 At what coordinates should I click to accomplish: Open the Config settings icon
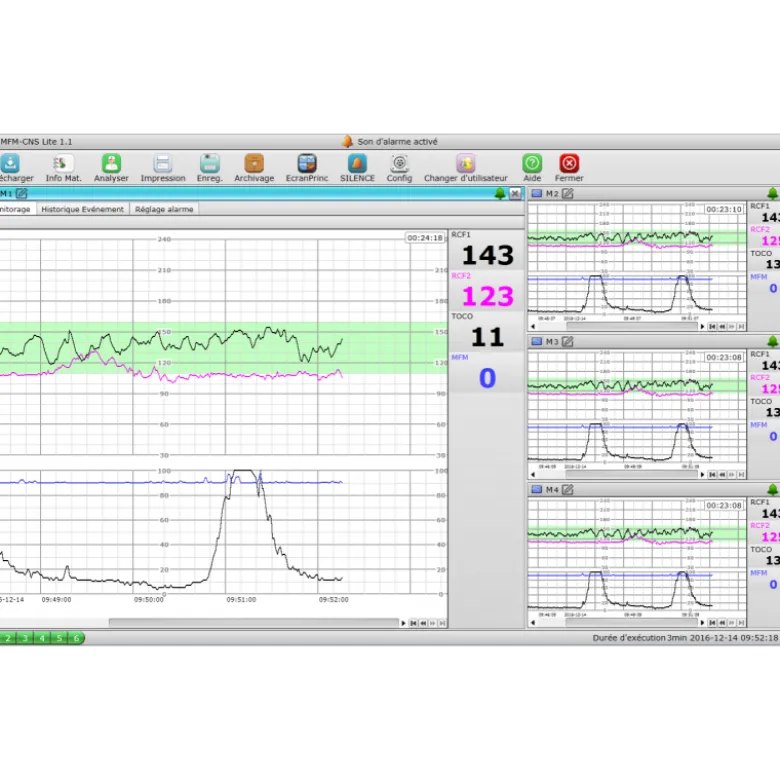(399, 163)
